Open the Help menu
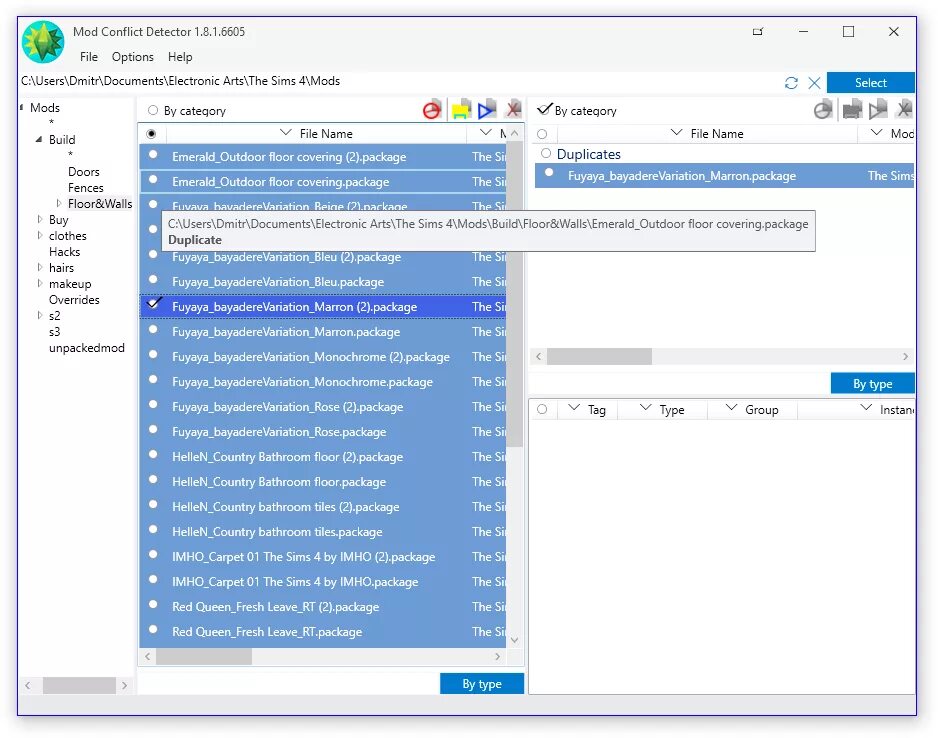The width and height of the screenshot is (938, 738). click(x=179, y=57)
